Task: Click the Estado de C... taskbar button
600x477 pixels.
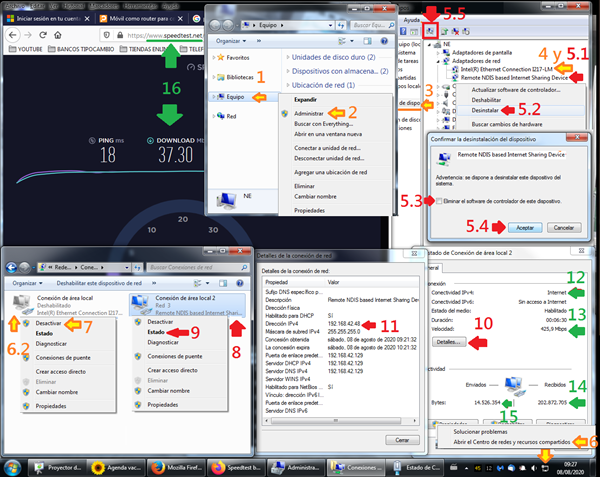Action: [415, 467]
